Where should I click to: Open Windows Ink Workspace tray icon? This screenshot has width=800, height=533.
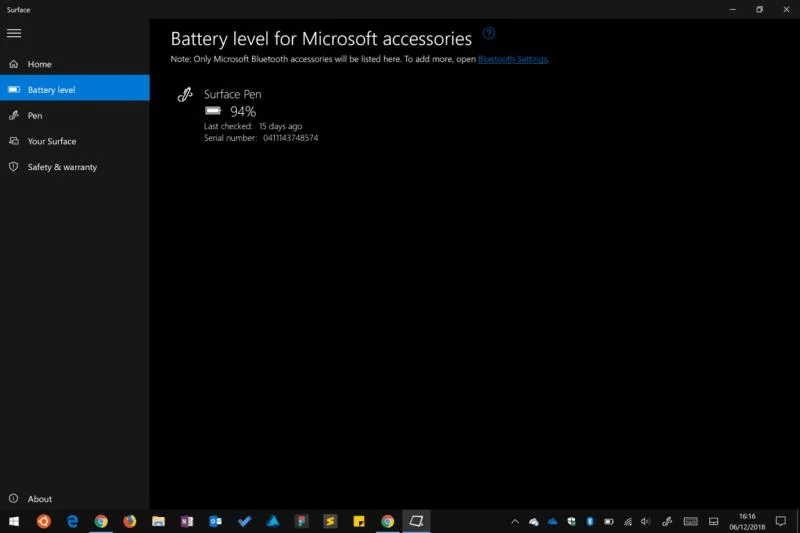[667, 521]
